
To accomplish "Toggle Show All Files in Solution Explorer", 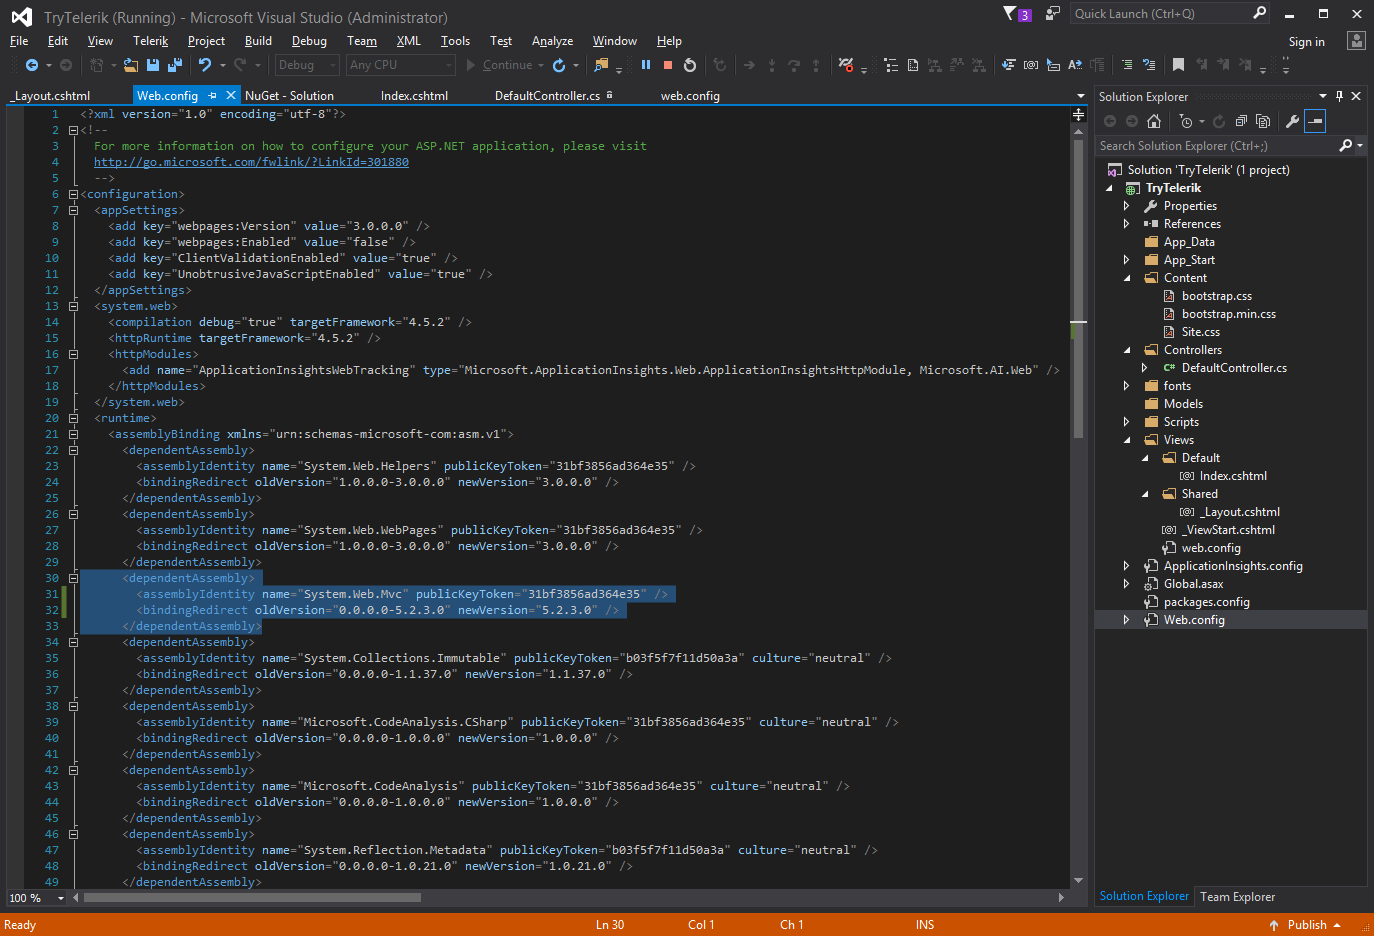I will click(1263, 121).
